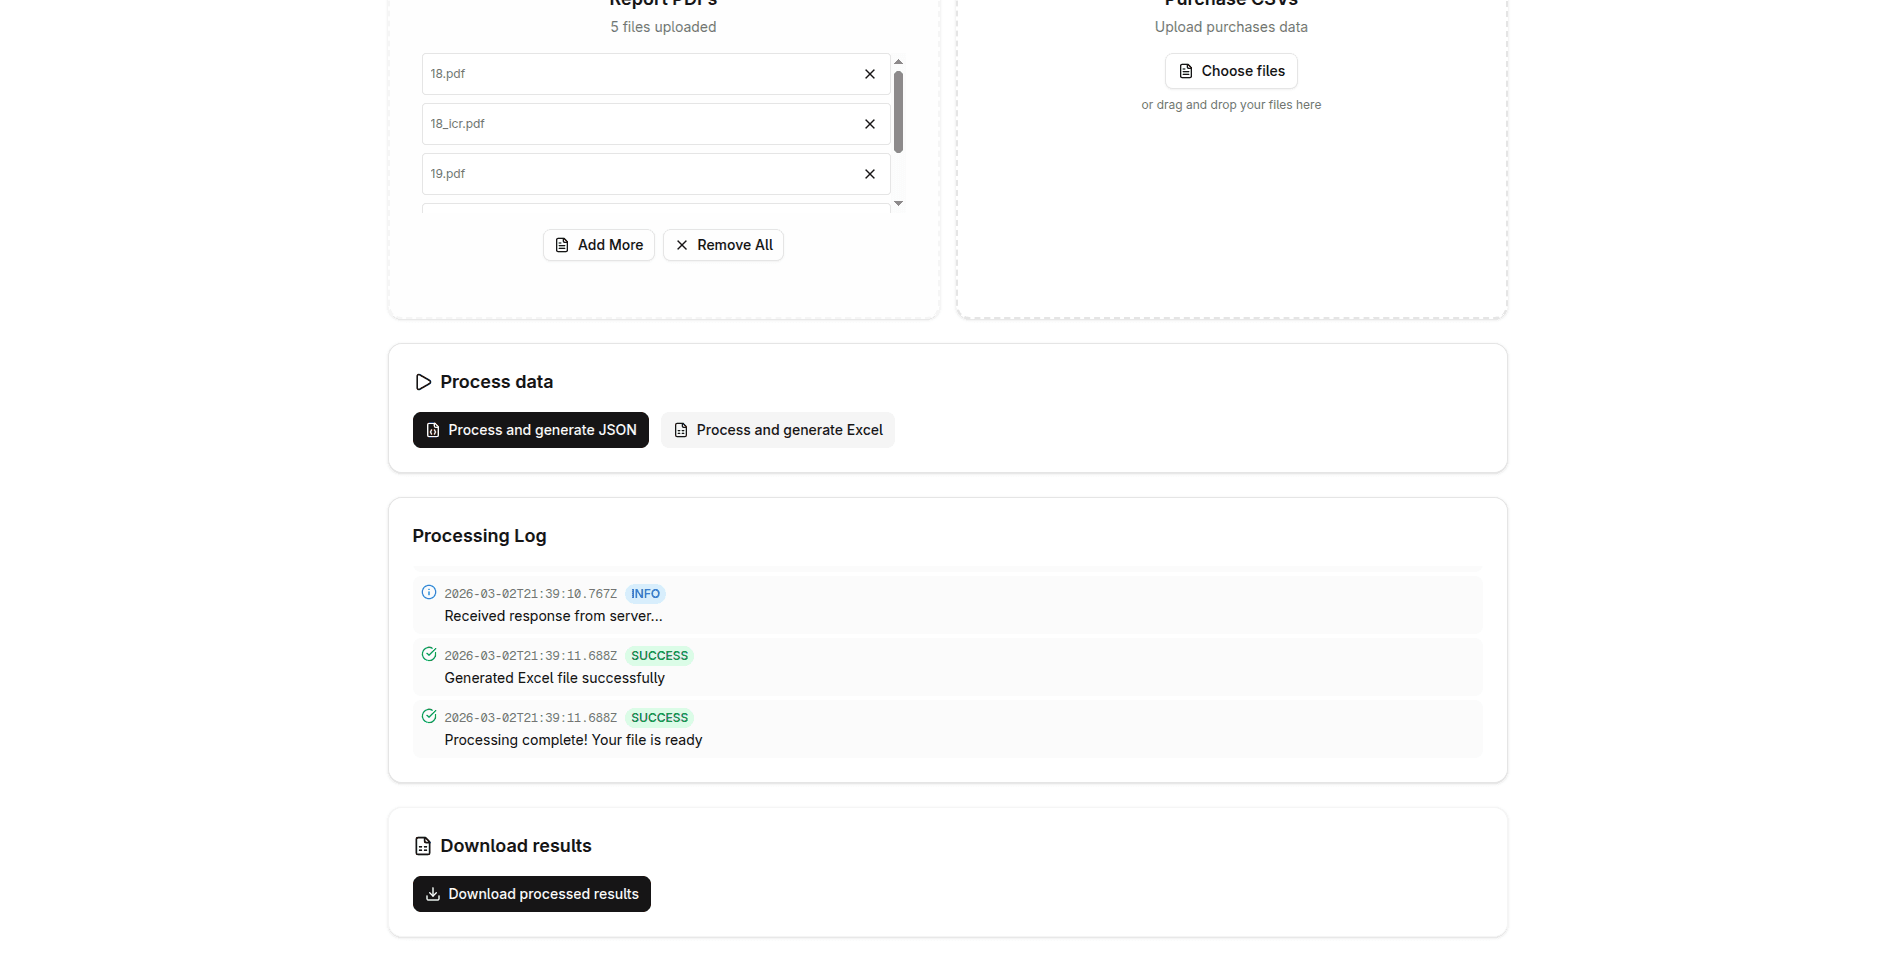Image resolution: width=1898 pixels, height=961 pixels.
Task: Click the Add More files button
Action: [x=598, y=245]
